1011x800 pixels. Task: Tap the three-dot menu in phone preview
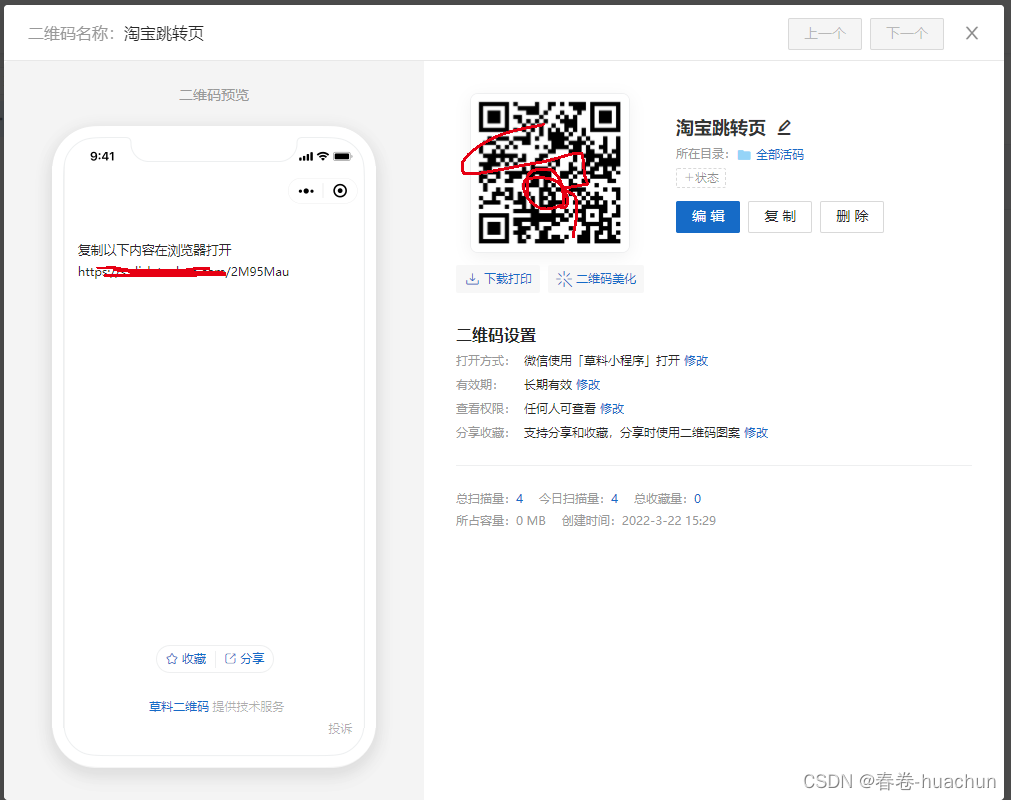pyautogui.click(x=306, y=191)
